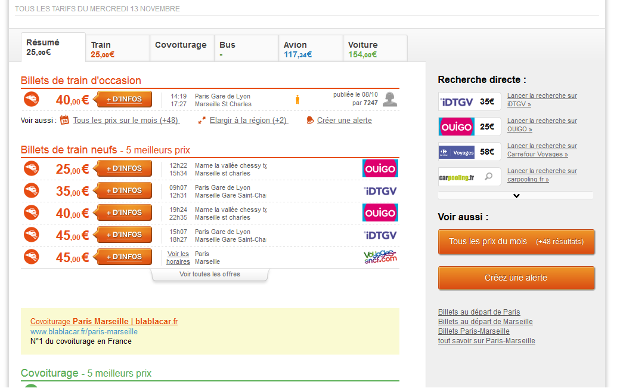Click the orange passenger icon in used ticket row
The width and height of the screenshot is (620, 388).
point(297,99)
